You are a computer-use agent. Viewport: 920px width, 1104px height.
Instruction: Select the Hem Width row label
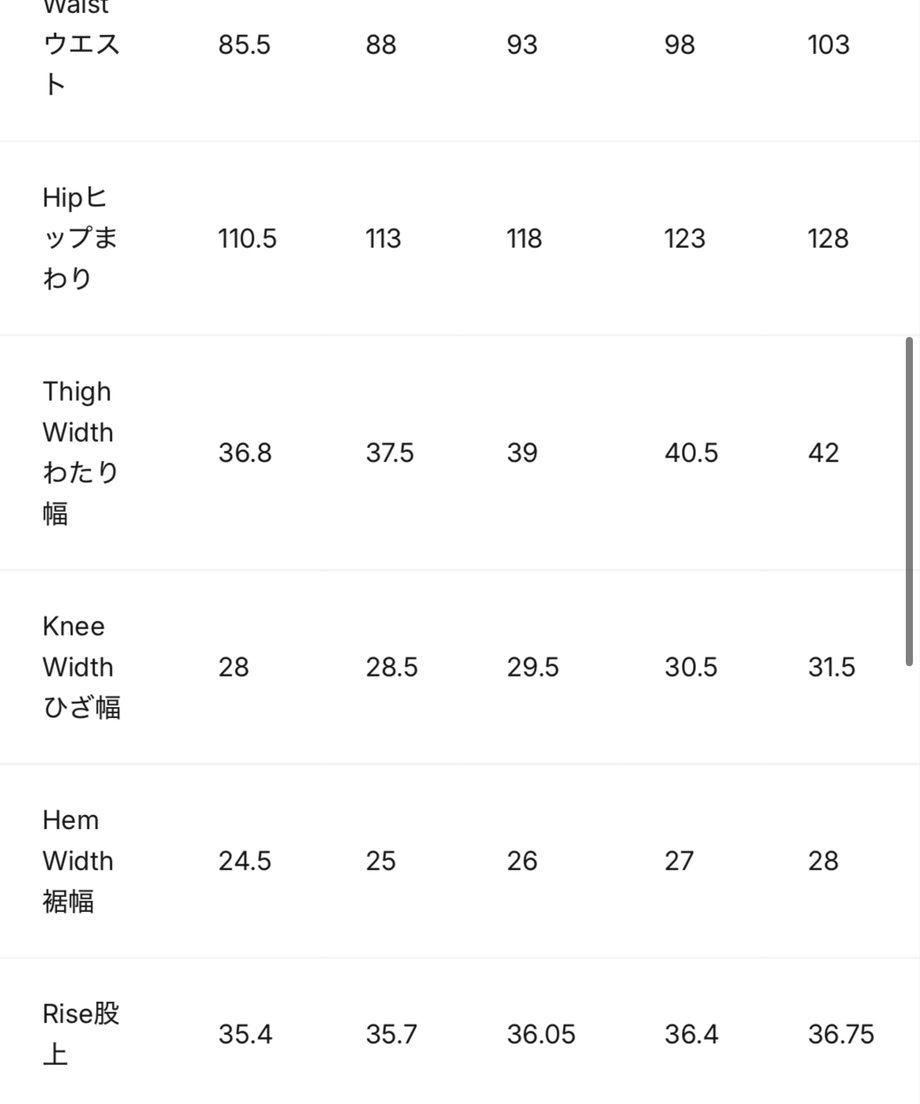click(77, 860)
